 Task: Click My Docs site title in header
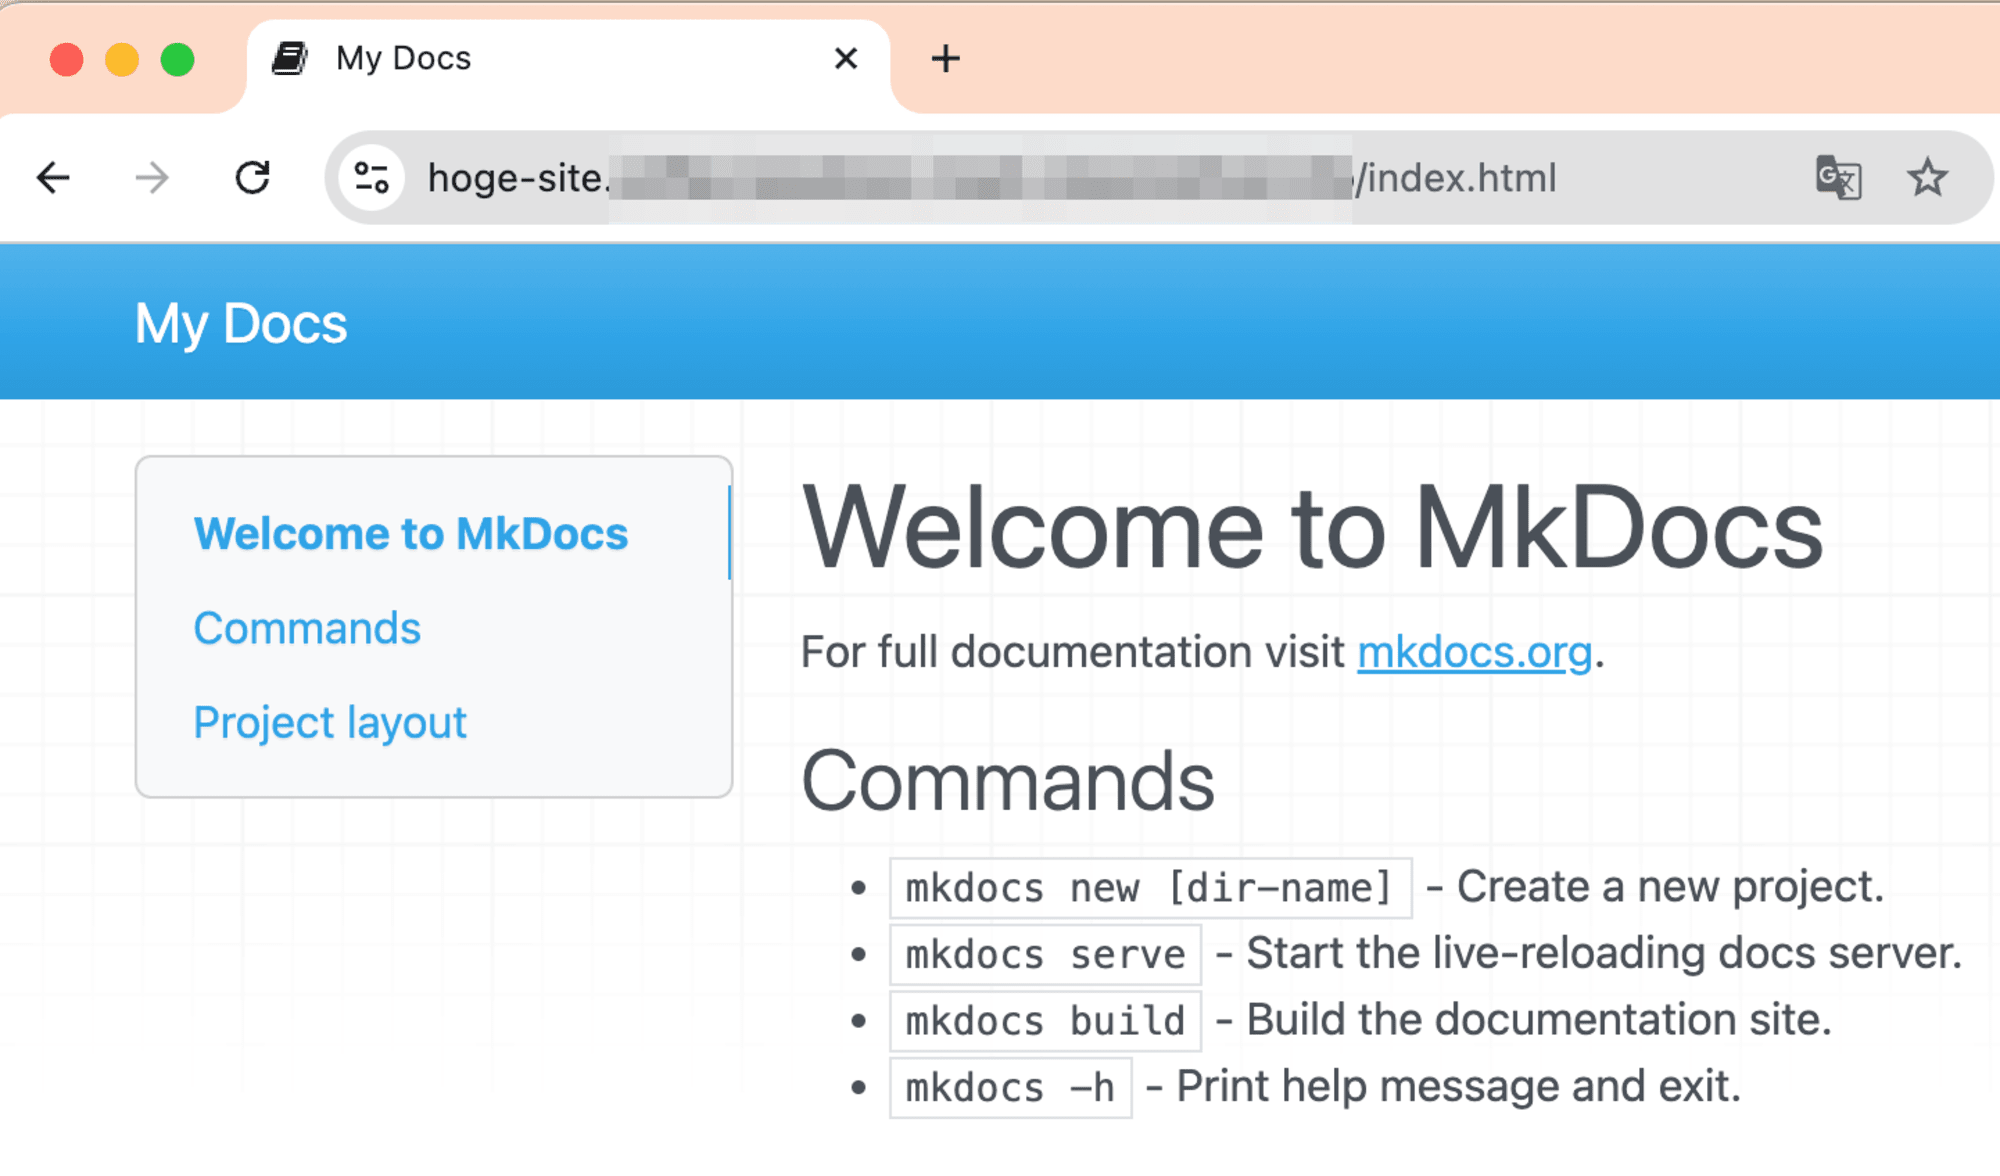(241, 324)
